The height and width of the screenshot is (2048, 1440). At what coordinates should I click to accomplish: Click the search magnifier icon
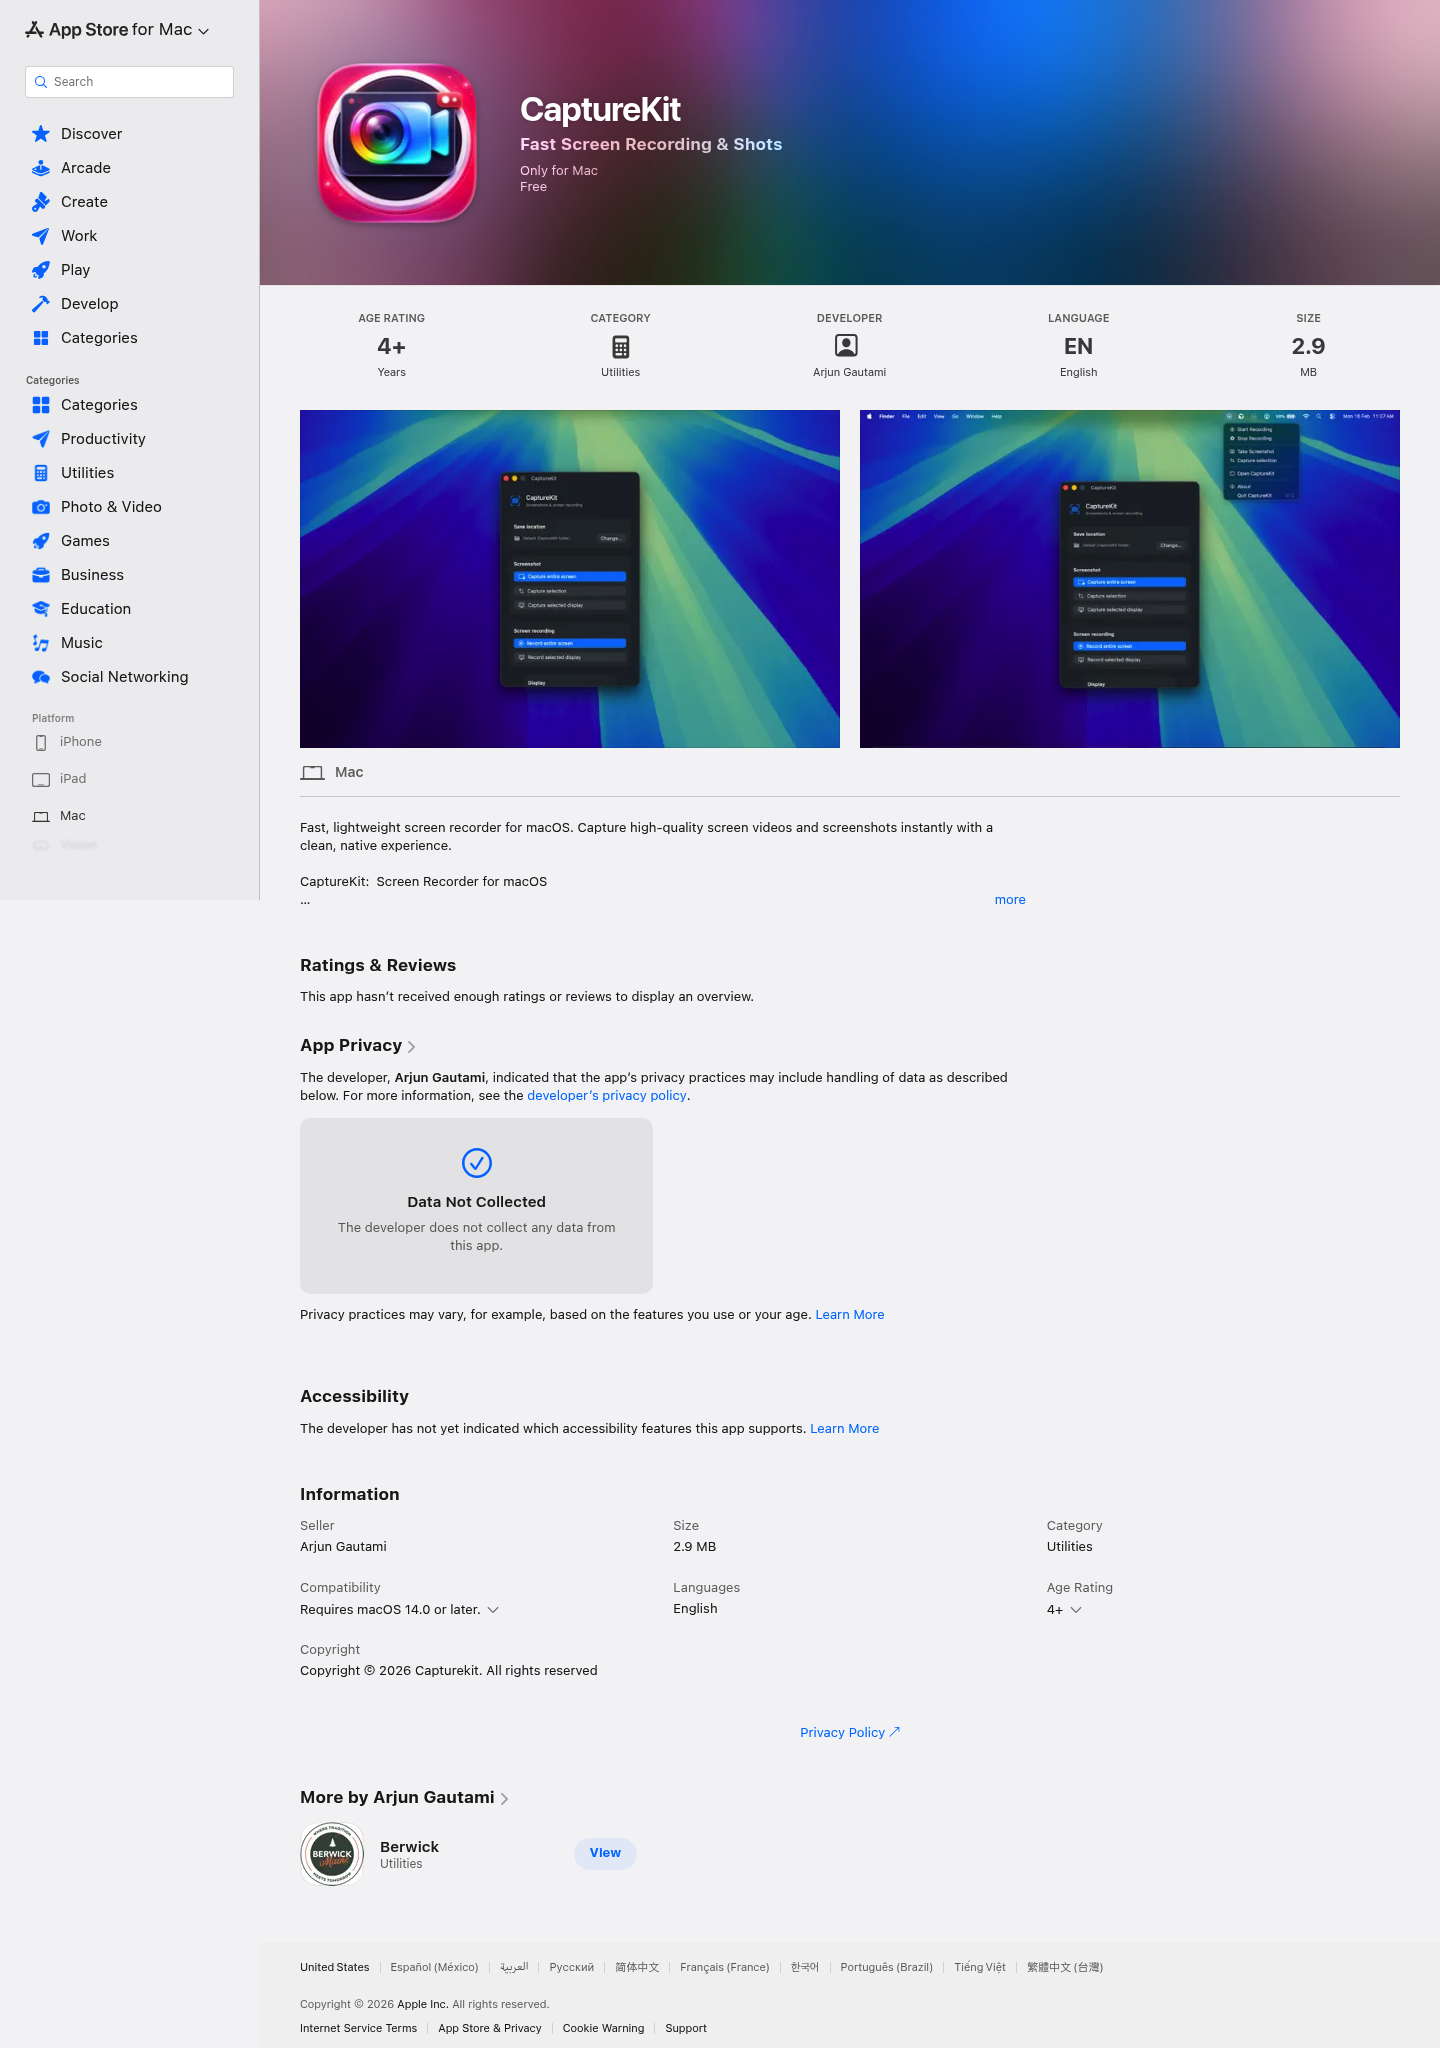tap(41, 82)
